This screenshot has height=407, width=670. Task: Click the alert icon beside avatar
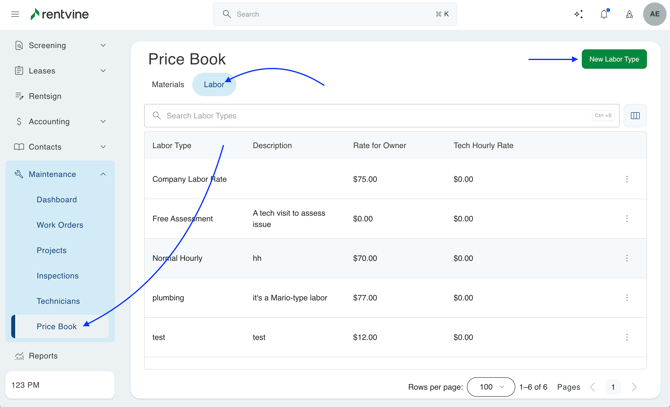(x=629, y=14)
